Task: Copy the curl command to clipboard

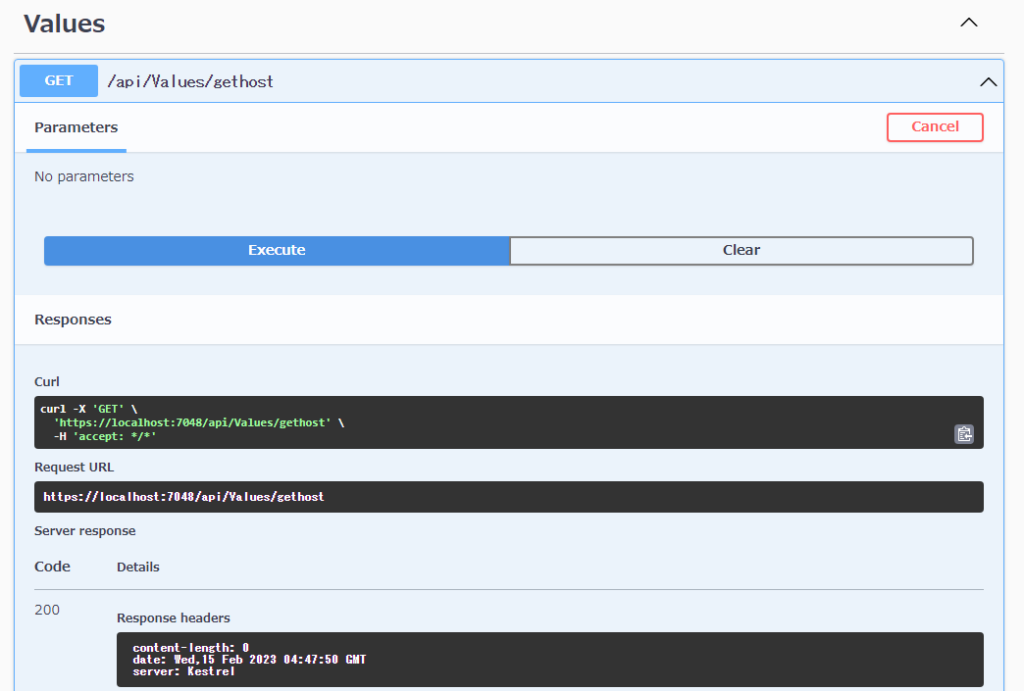Action: pos(963,434)
